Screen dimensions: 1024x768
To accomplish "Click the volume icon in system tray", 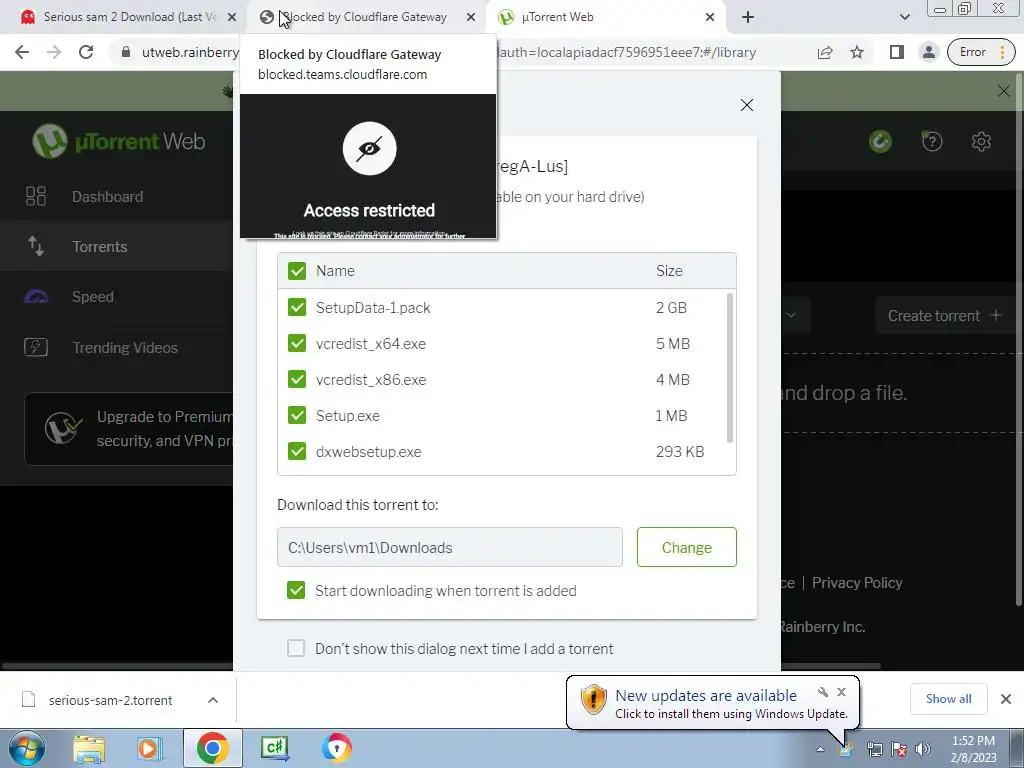I will coord(923,749).
